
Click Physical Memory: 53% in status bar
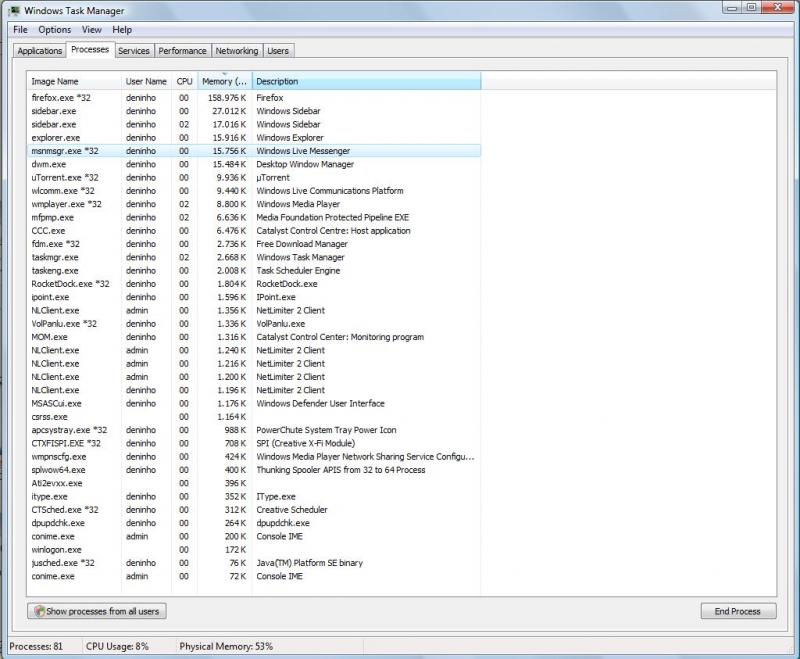(226, 646)
